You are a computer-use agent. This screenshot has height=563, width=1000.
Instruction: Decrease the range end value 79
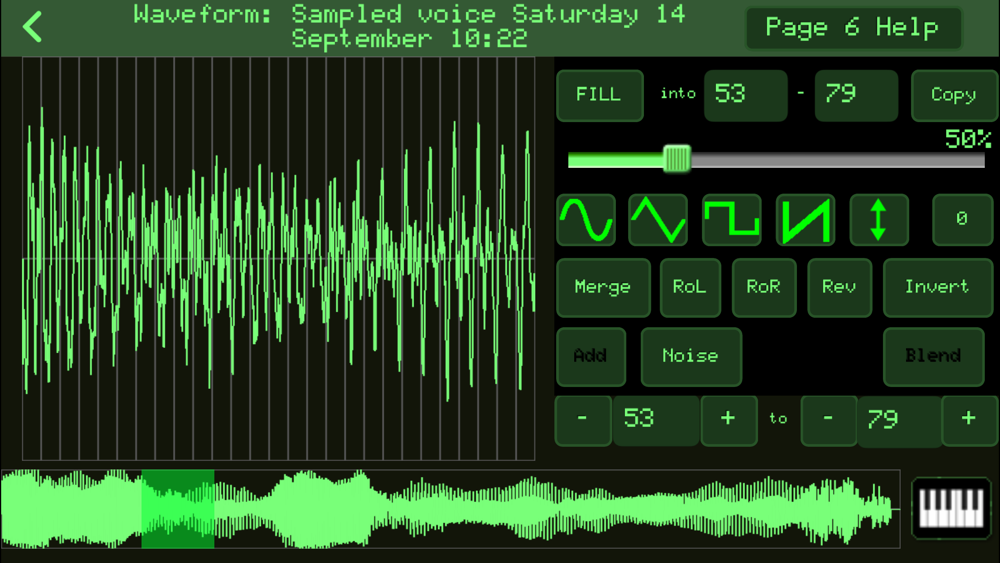(828, 420)
